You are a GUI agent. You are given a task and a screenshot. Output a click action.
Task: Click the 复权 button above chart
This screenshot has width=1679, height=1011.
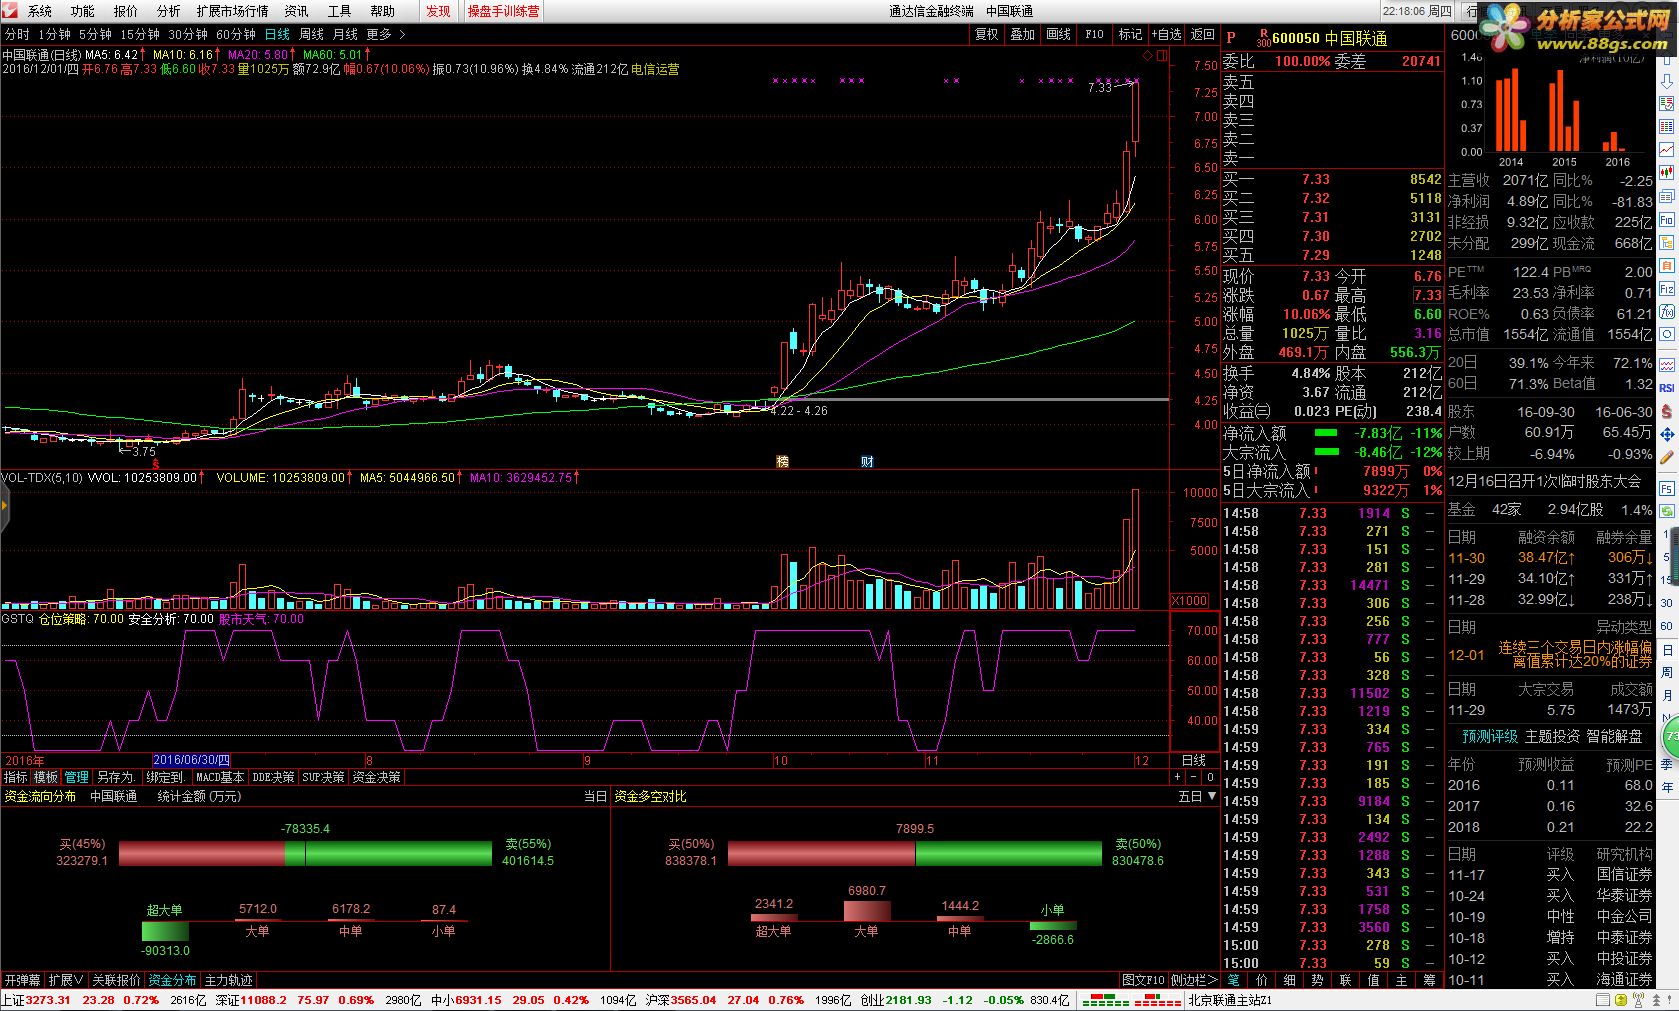point(987,34)
